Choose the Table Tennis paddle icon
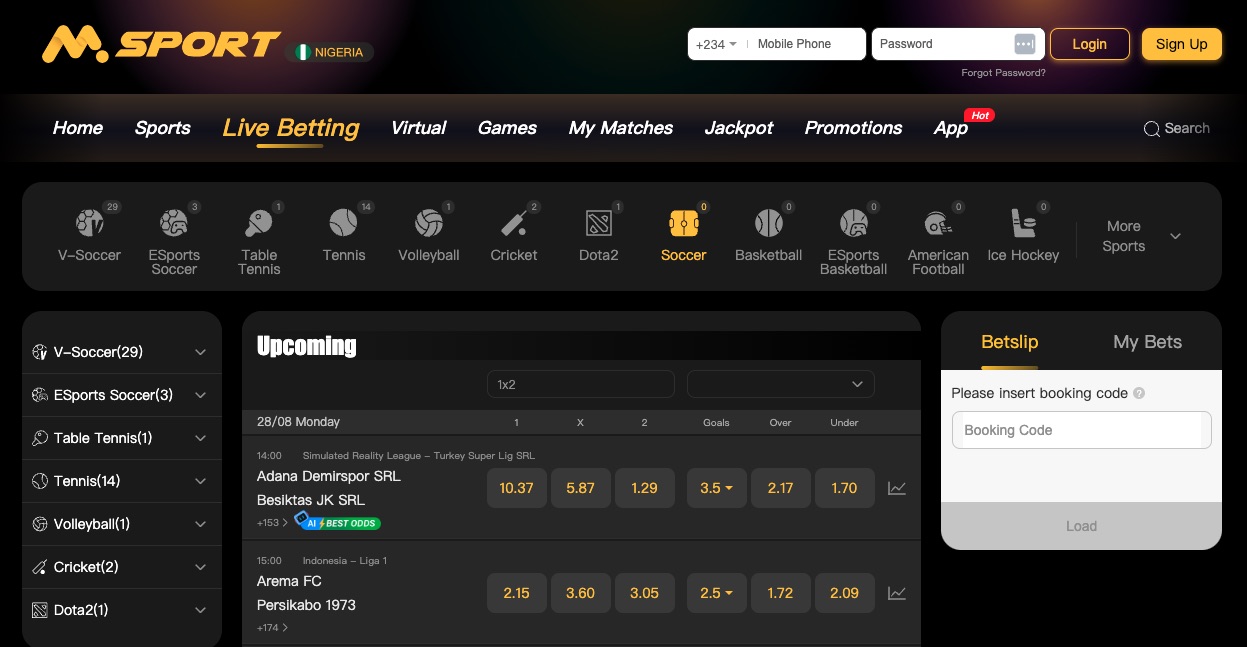The height and width of the screenshot is (647, 1247). click(x=259, y=222)
